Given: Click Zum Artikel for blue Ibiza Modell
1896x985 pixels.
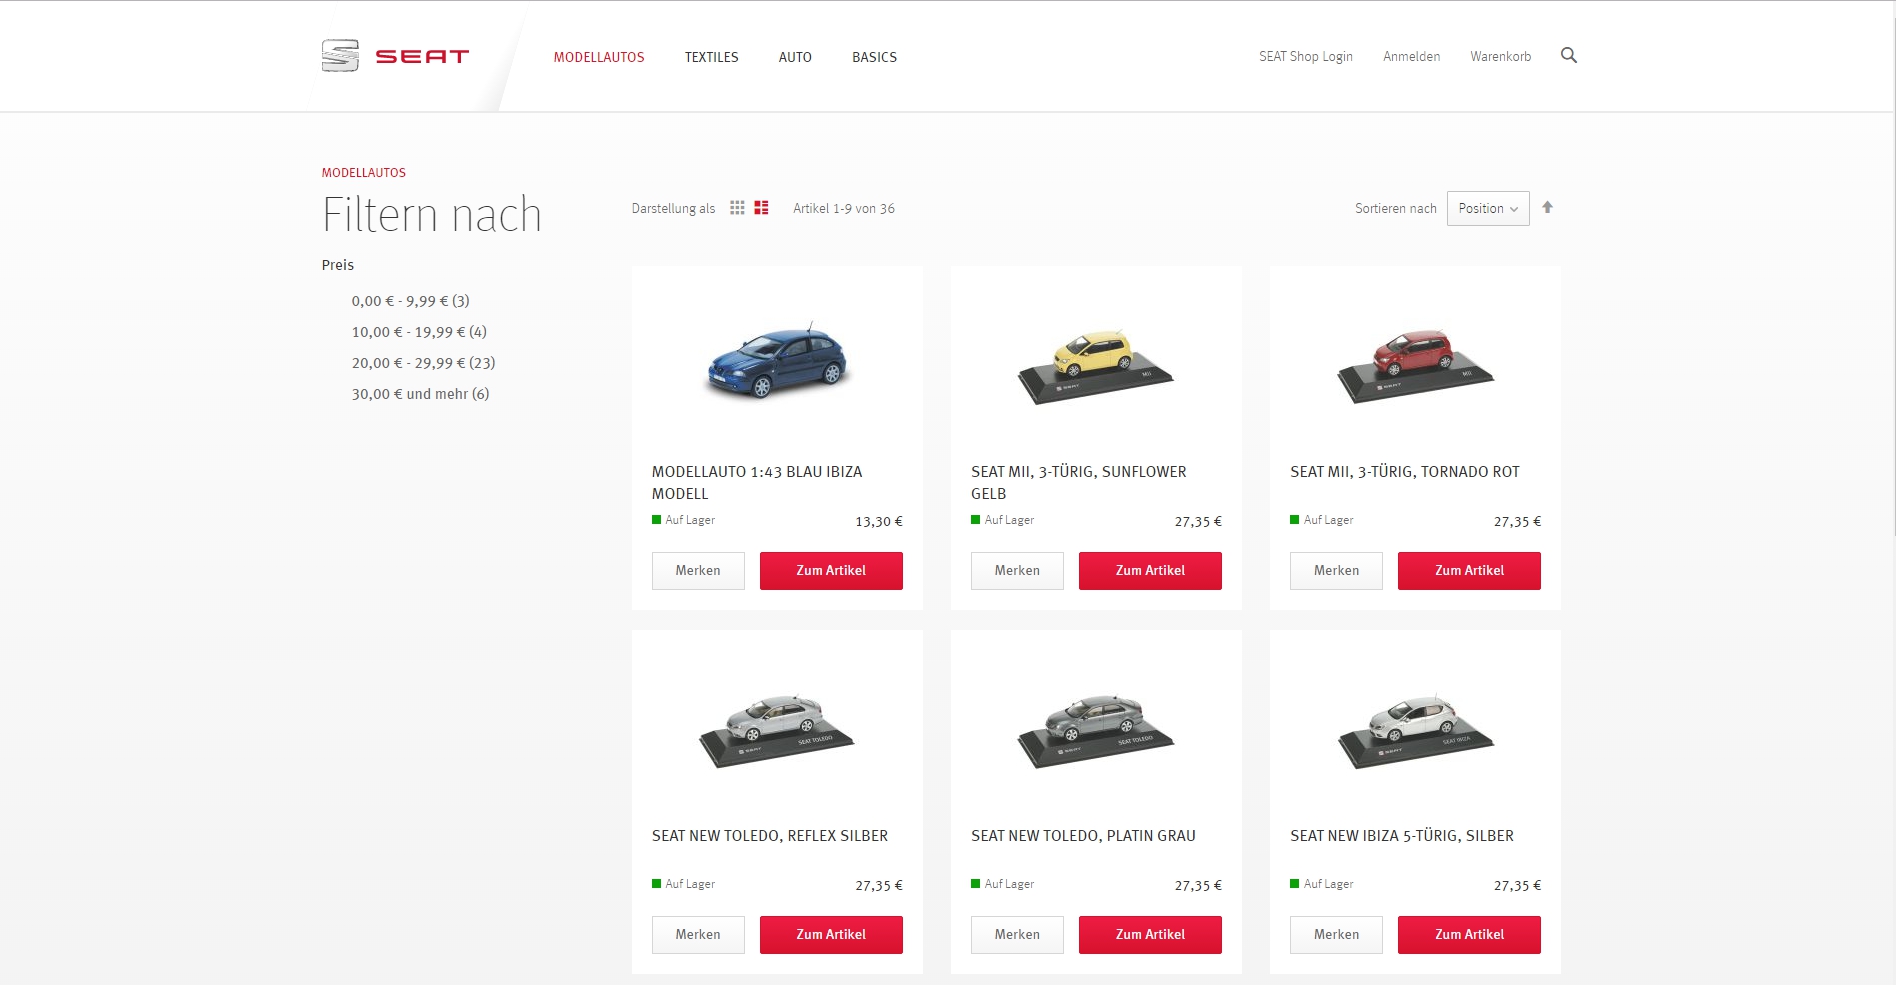Looking at the screenshot, I should click(x=831, y=571).
